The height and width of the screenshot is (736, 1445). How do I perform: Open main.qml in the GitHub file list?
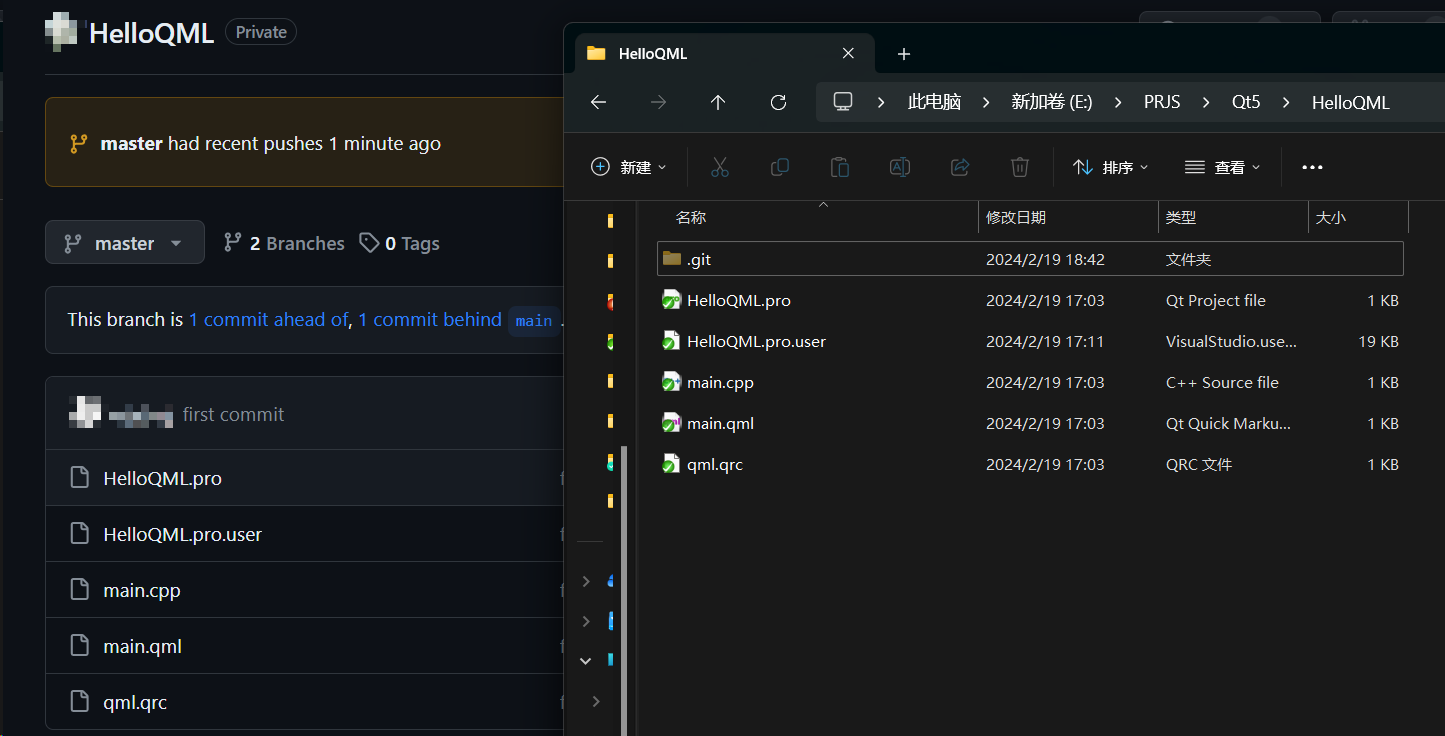point(143,646)
